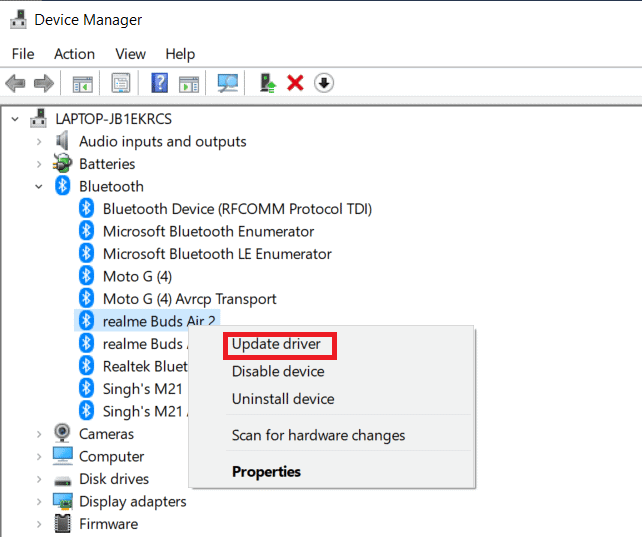The width and height of the screenshot is (642, 537).
Task: Click the blue Help question-mark icon
Action: [160, 83]
